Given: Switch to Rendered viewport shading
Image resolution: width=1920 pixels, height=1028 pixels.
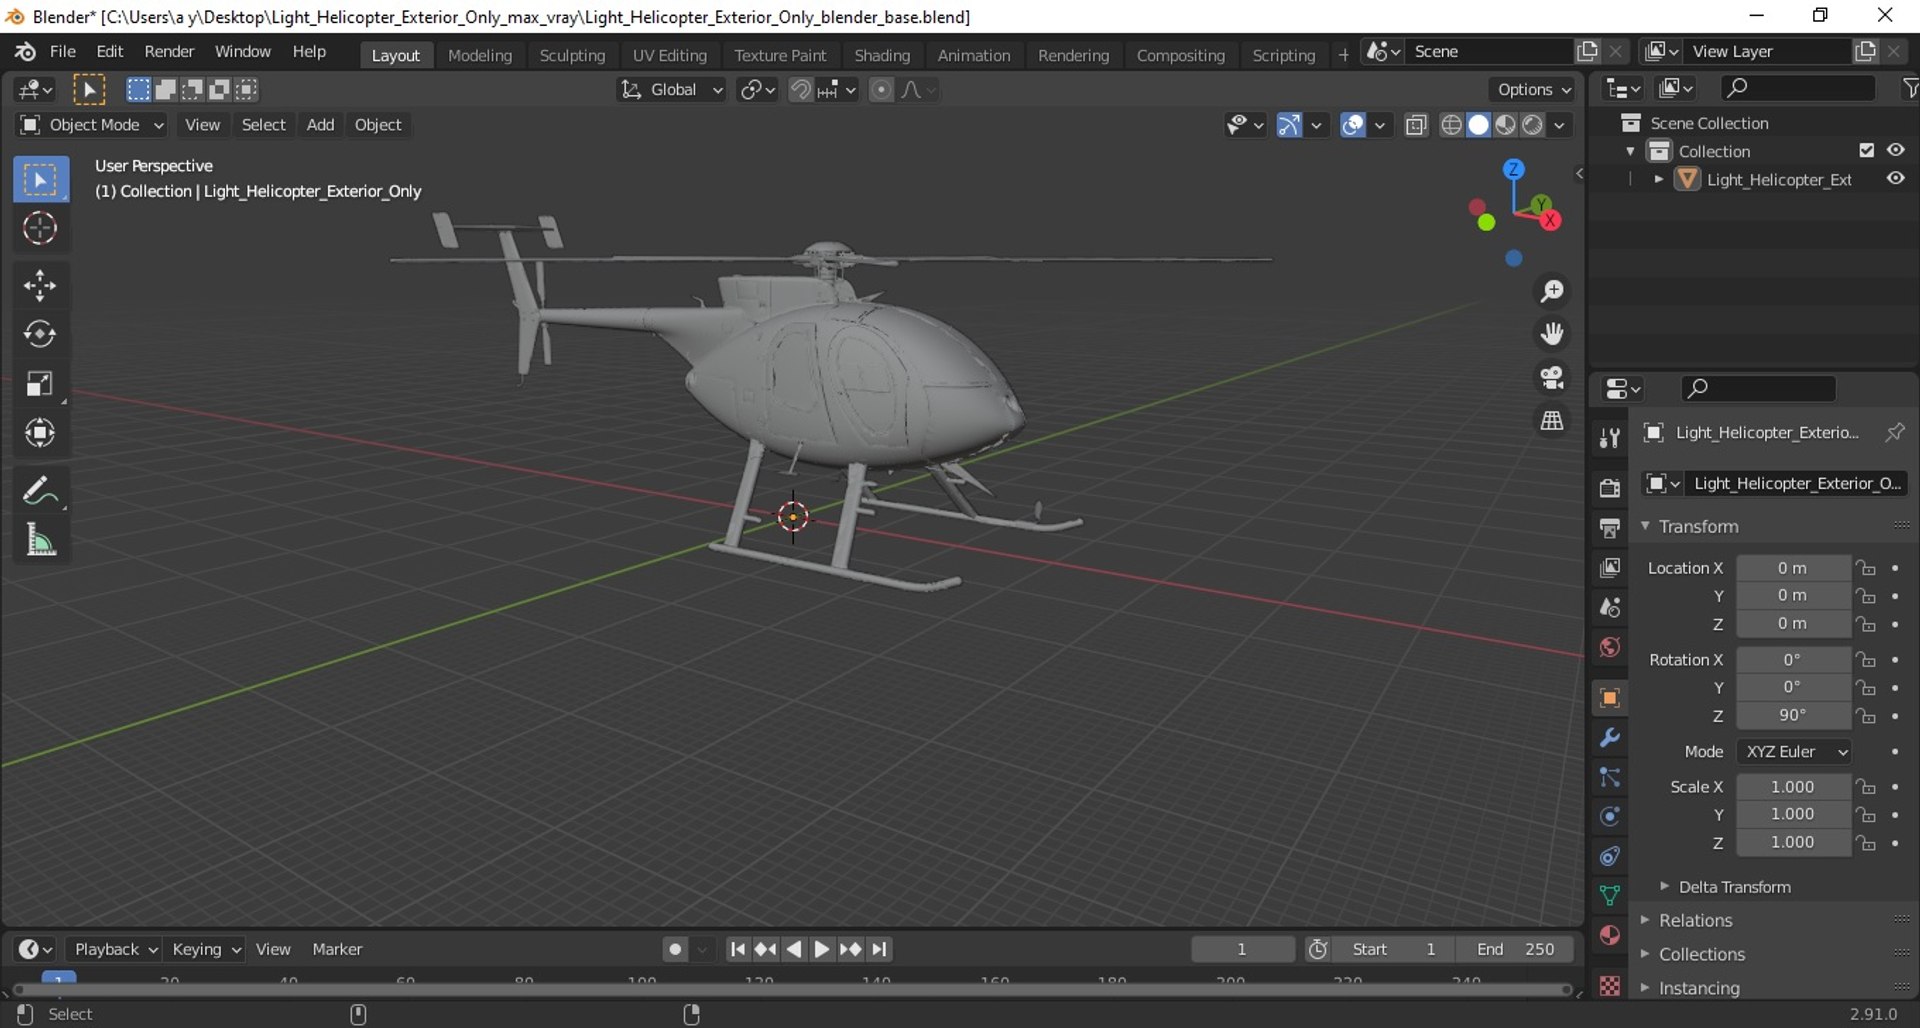Looking at the screenshot, I should point(1532,125).
